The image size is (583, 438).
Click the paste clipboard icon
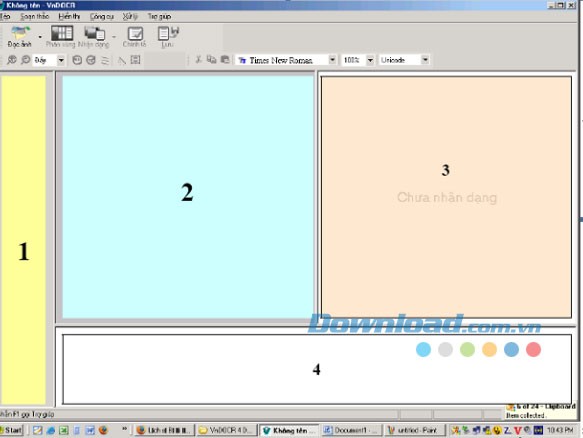(x=225, y=59)
